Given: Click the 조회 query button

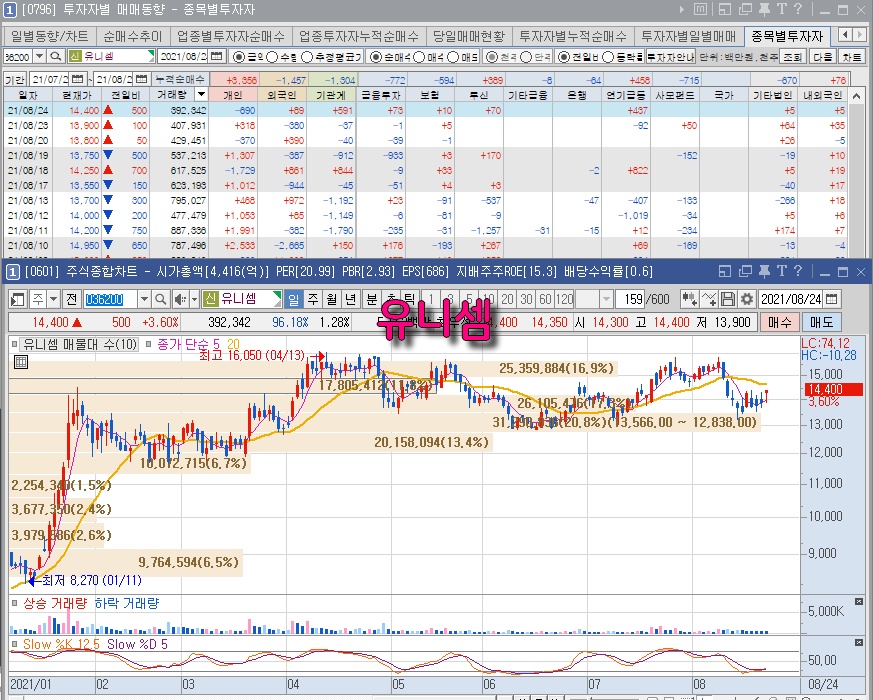Looking at the screenshot, I should pyautogui.click(x=792, y=57).
